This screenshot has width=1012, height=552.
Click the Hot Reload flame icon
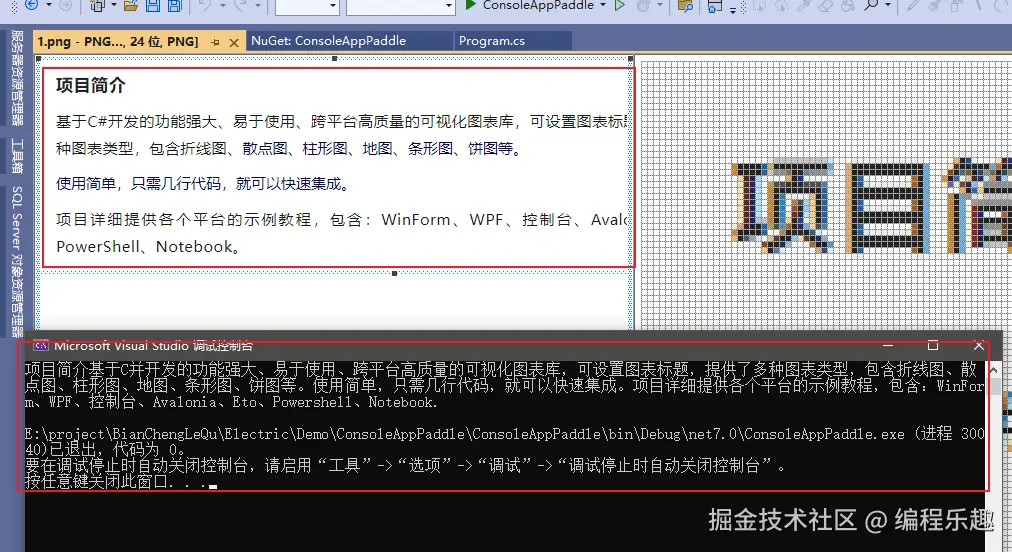click(643, 5)
